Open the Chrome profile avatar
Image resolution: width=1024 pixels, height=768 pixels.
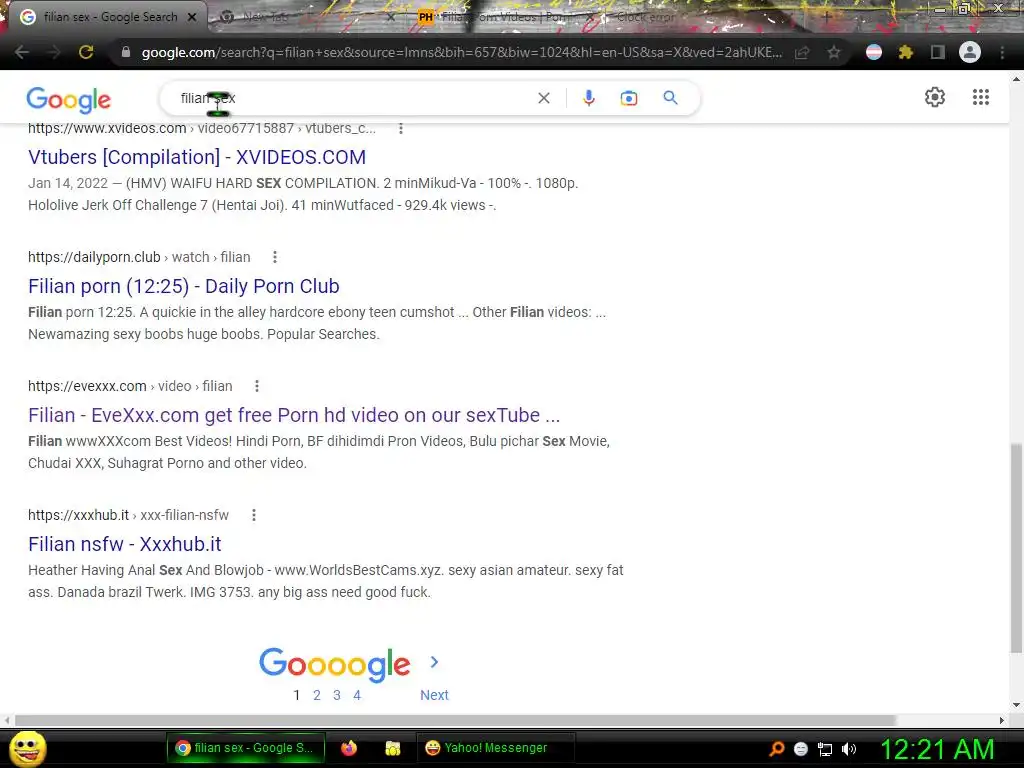[x=970, y=52]
